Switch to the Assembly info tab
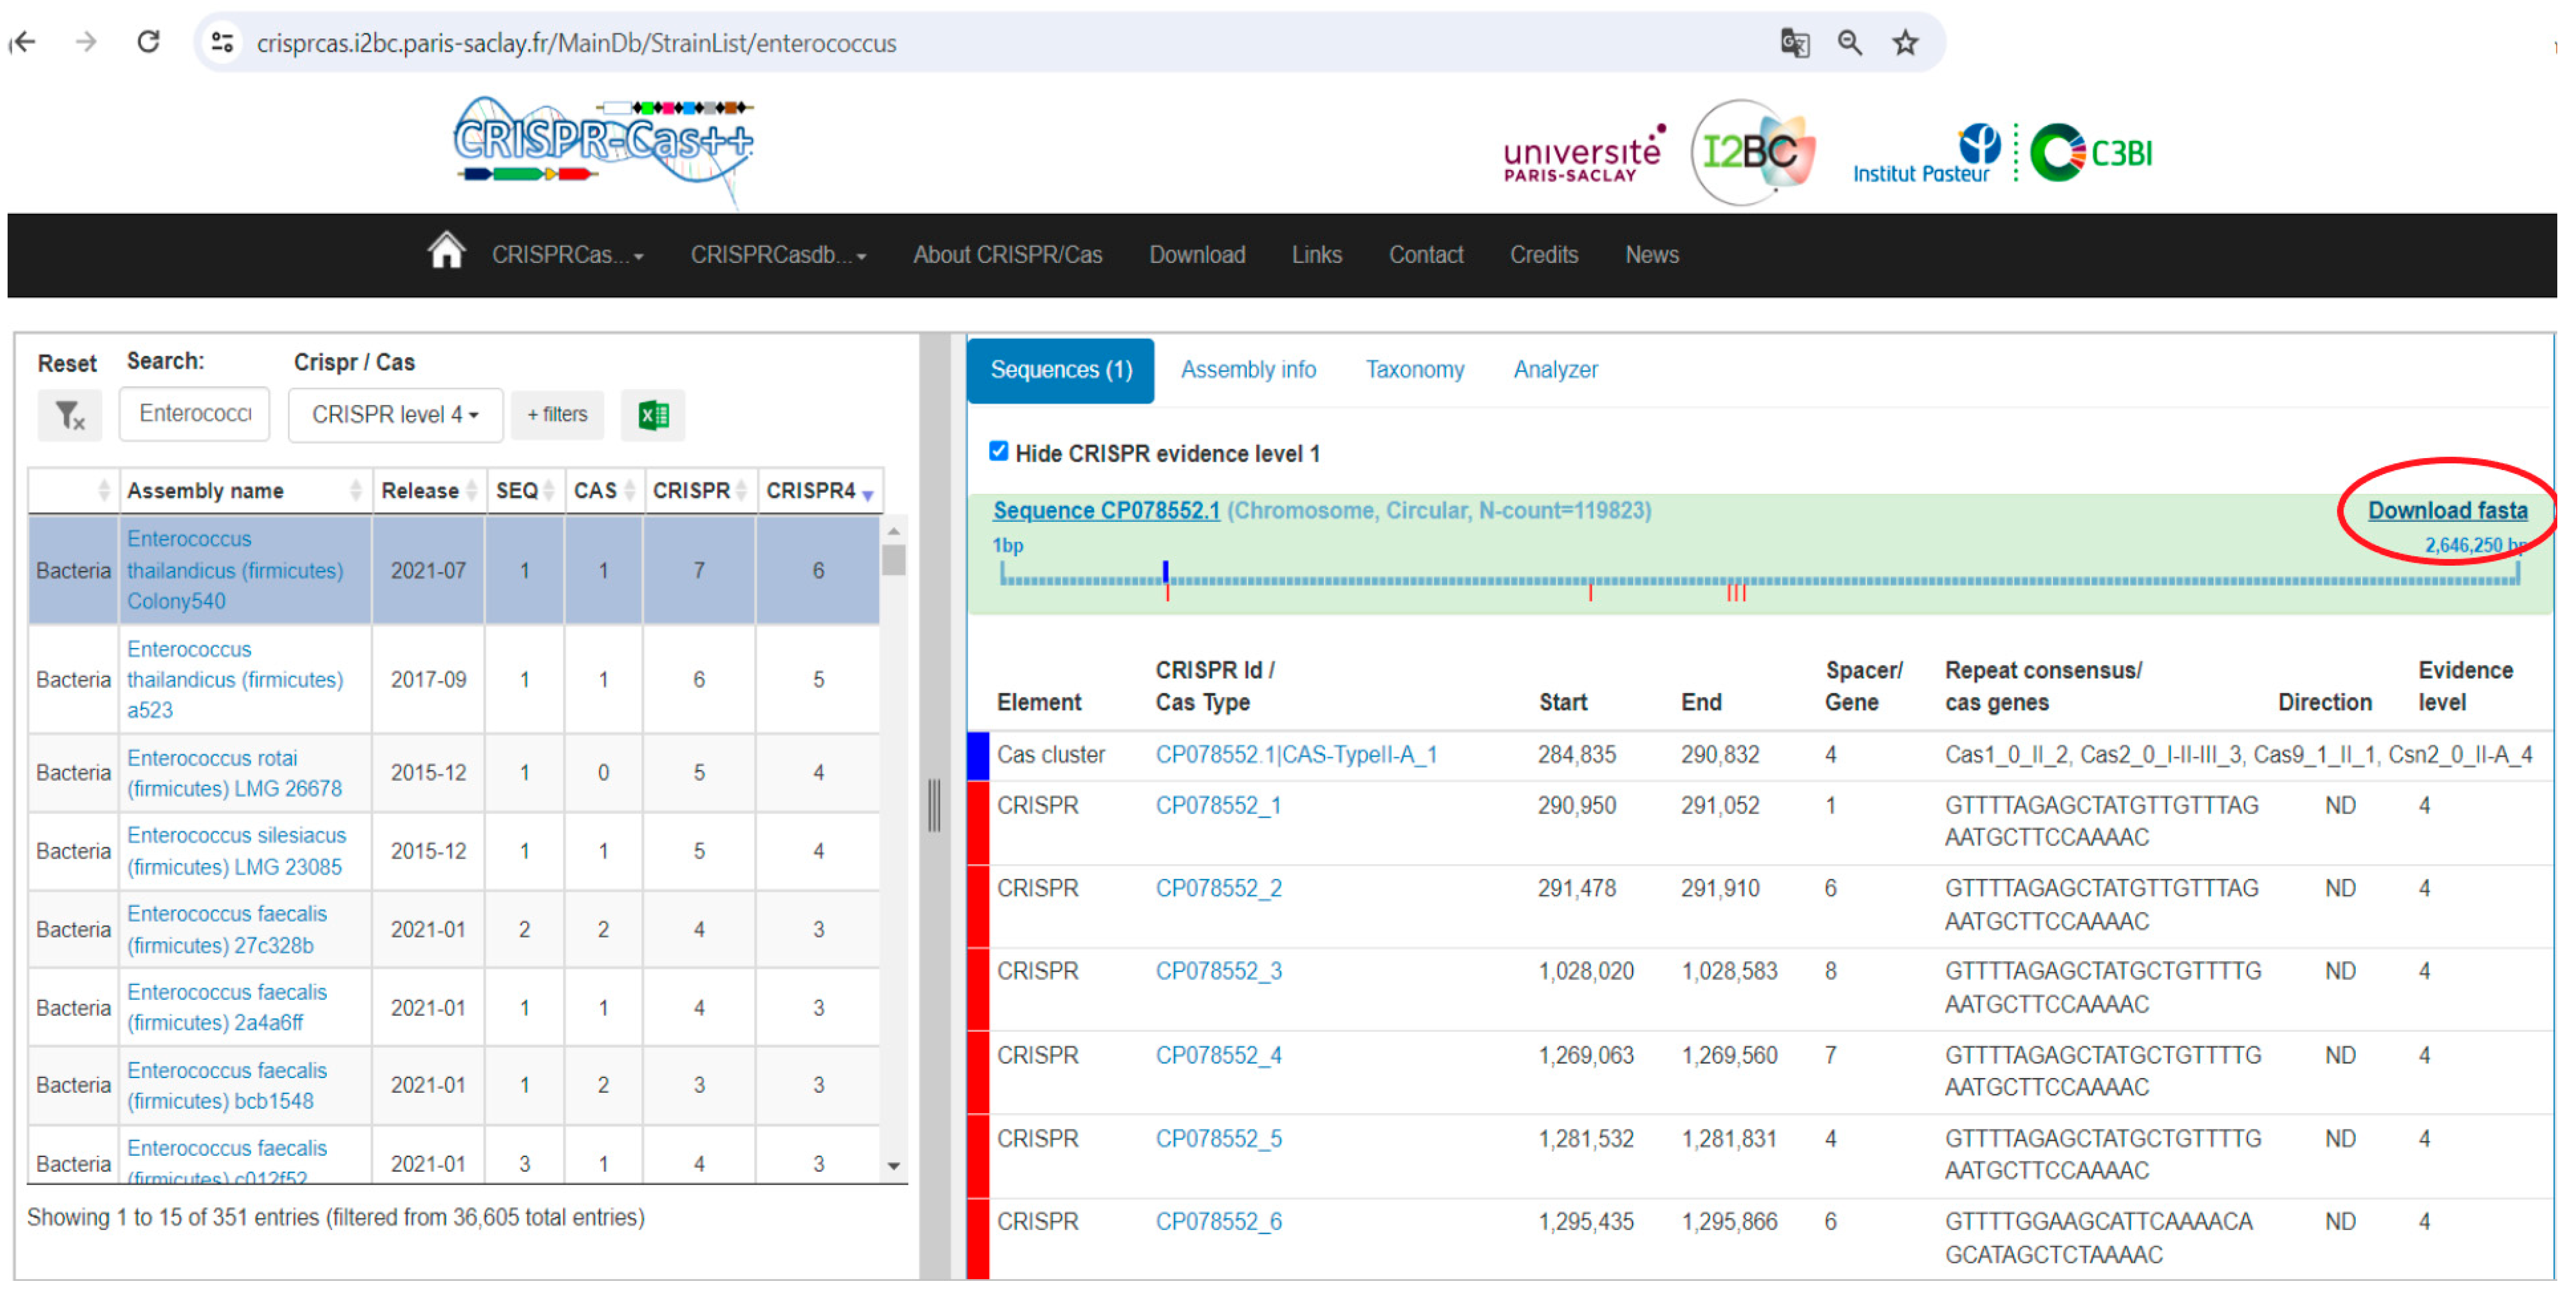Screen dimensions: 2576x1292 tap(1248, 370)
